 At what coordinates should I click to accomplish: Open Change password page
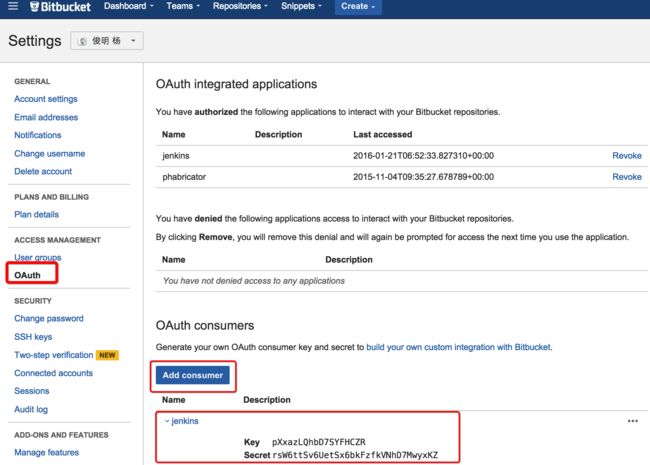(49, 318)
